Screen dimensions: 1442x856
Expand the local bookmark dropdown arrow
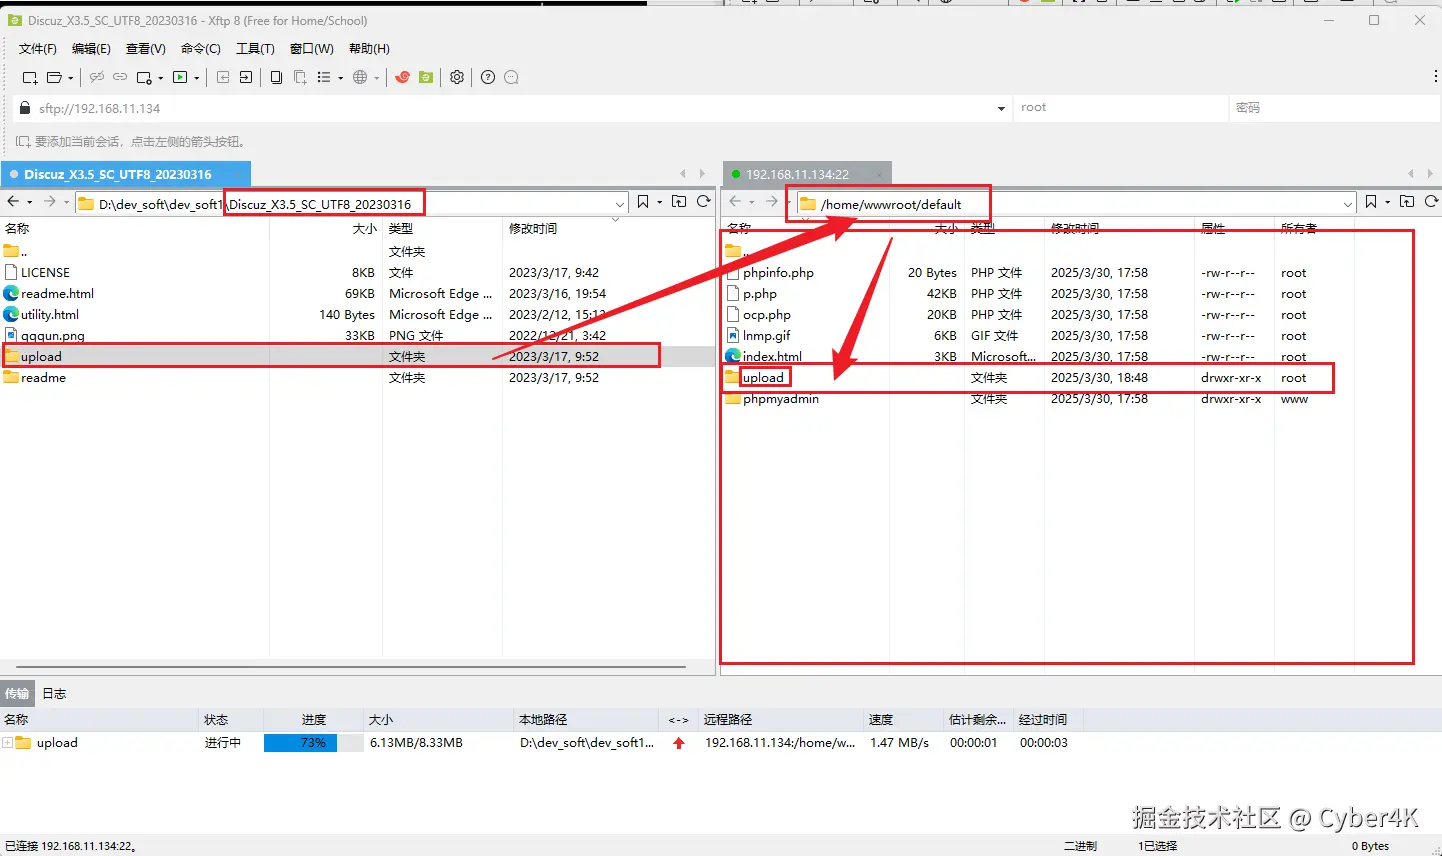point(659,203)
